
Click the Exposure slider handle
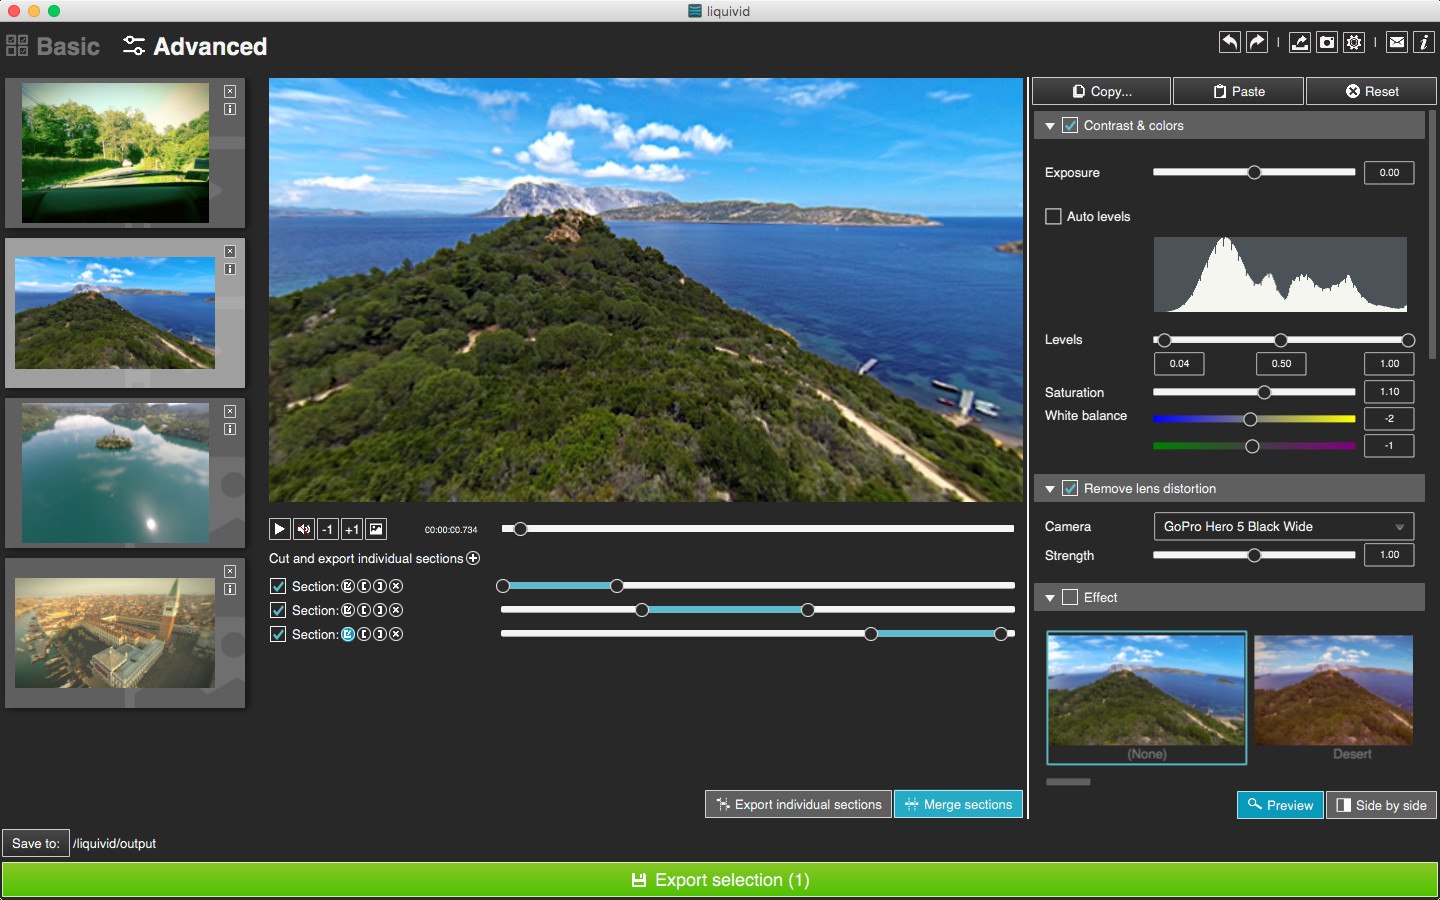tap(1254, 172)
